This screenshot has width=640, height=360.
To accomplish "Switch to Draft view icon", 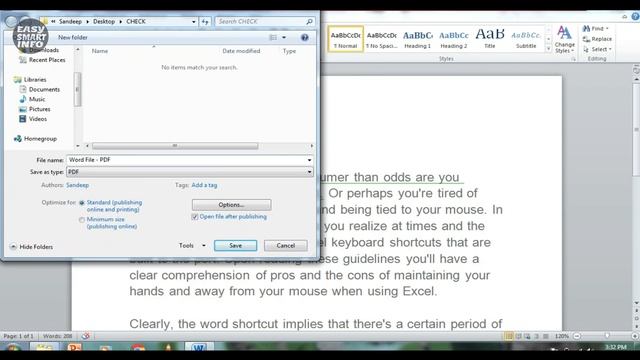I will (x=546, y=336).
